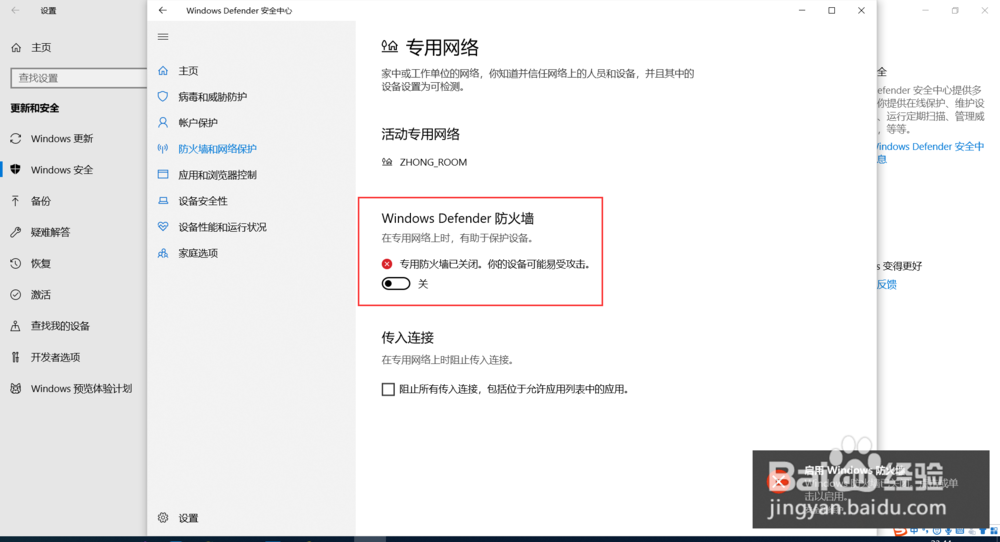Open the hamburger navigation menu
1000x542 pixels.
[163, 37]
